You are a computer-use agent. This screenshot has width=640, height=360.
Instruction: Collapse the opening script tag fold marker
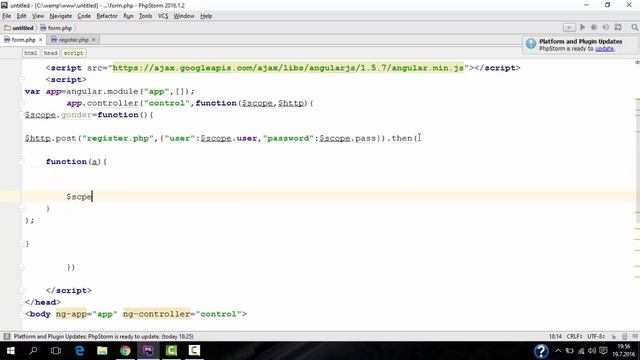22,80
